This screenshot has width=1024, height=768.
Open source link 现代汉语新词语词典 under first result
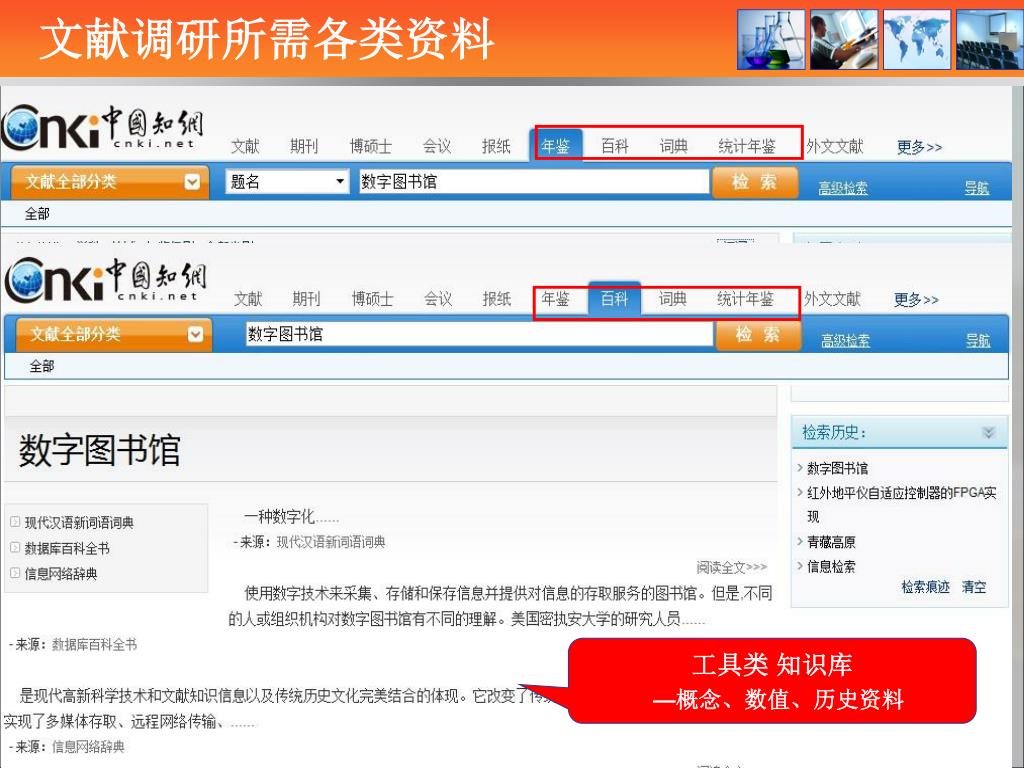[331, 542]
